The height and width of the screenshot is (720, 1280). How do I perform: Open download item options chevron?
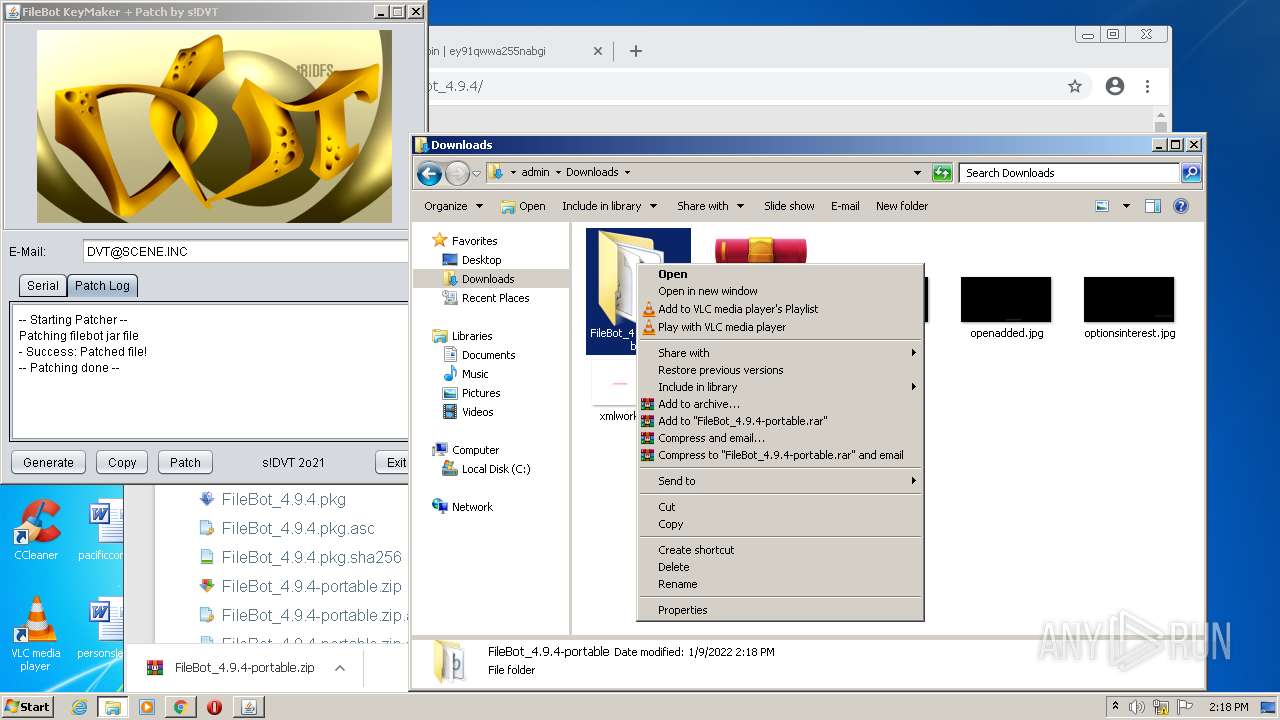(339, 668)
